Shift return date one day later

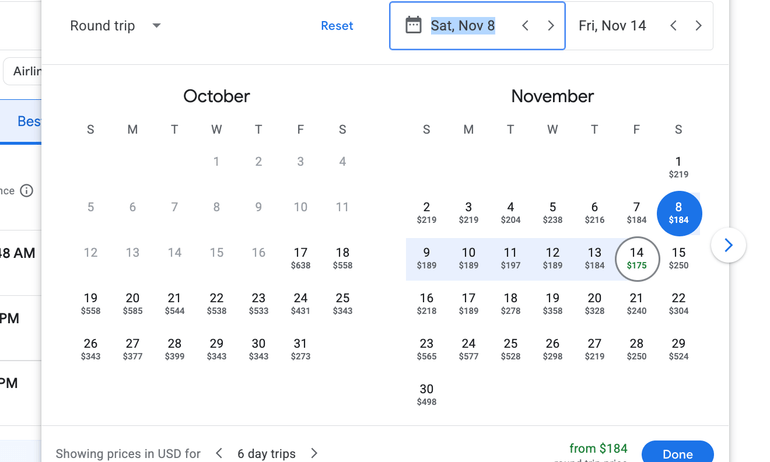coord(698,26)
